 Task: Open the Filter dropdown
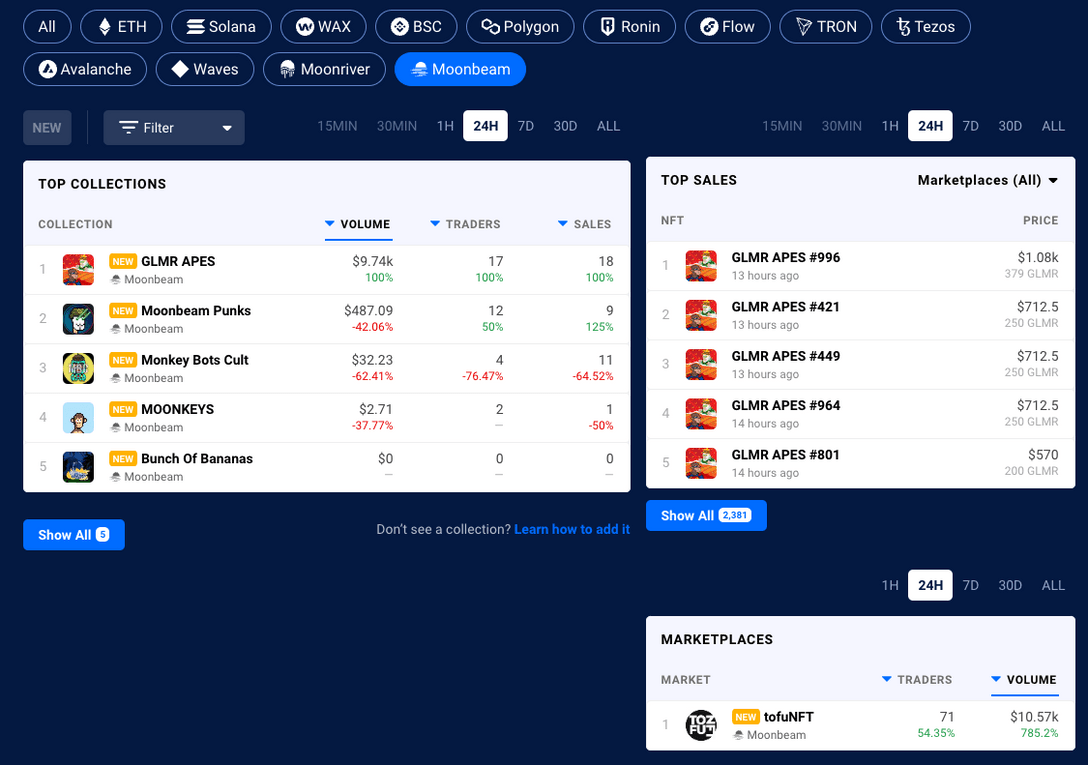click(174, 128)
